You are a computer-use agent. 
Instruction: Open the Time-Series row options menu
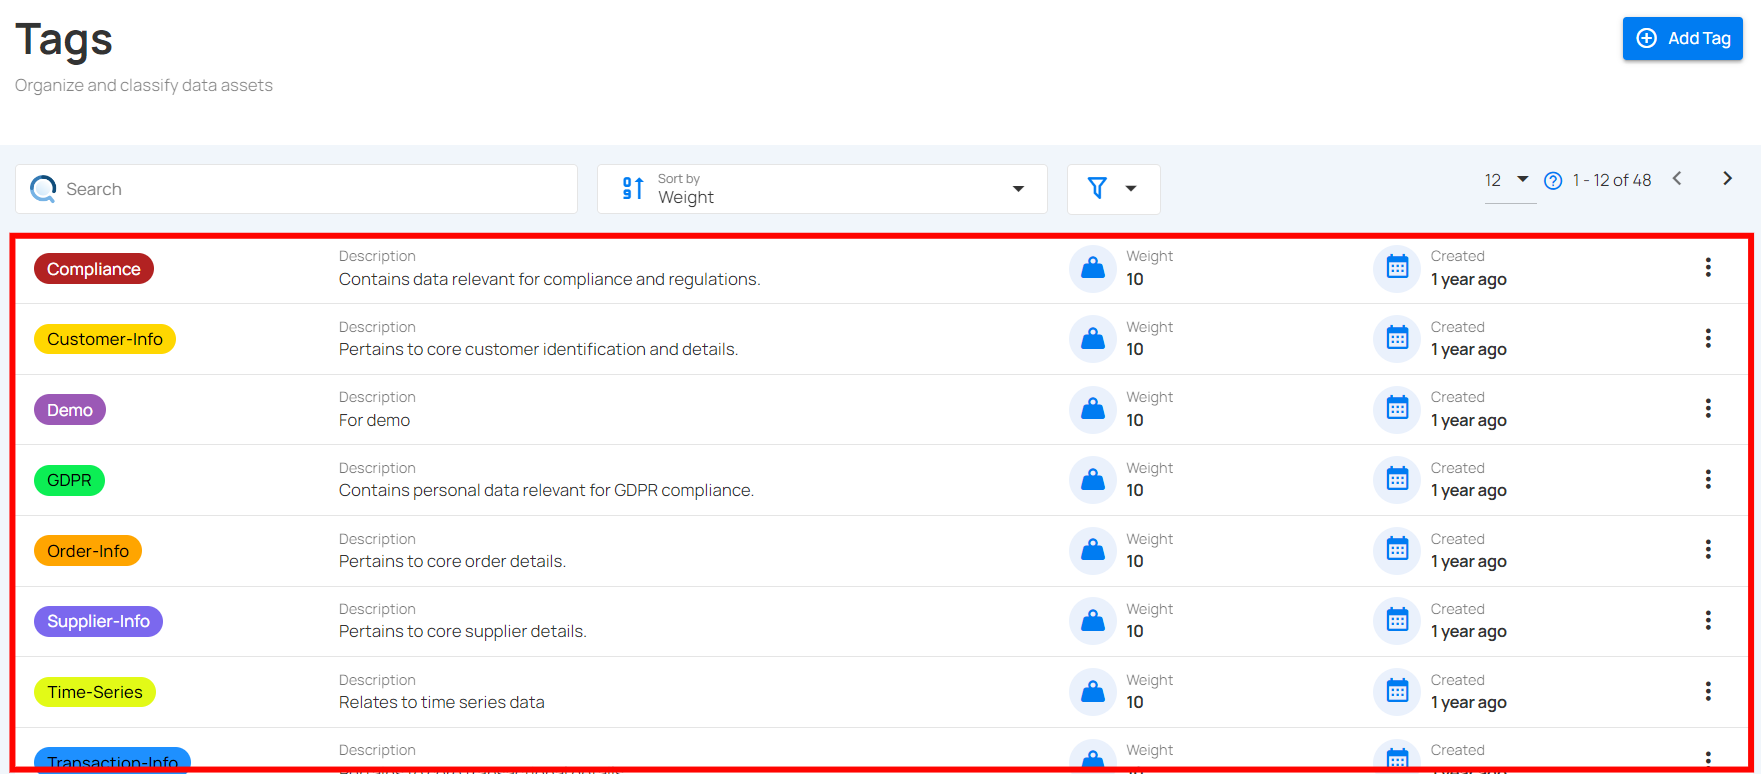tap(1708, 691)
